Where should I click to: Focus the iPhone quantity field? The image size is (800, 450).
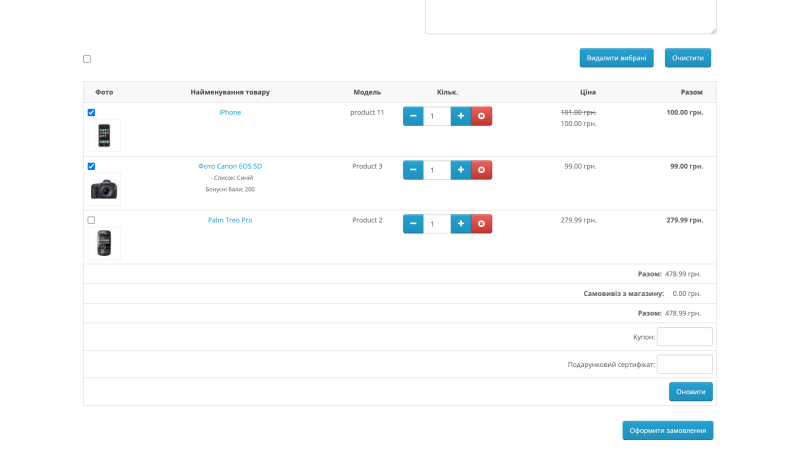coord(437,116)
